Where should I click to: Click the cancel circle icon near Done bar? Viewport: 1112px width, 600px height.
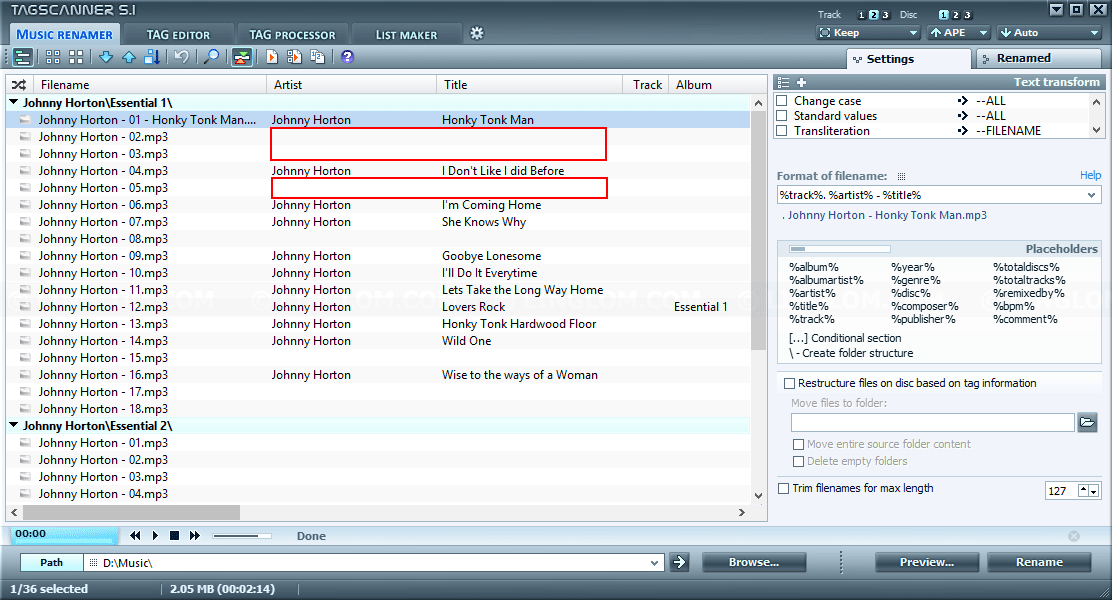tap(1074, 536)
